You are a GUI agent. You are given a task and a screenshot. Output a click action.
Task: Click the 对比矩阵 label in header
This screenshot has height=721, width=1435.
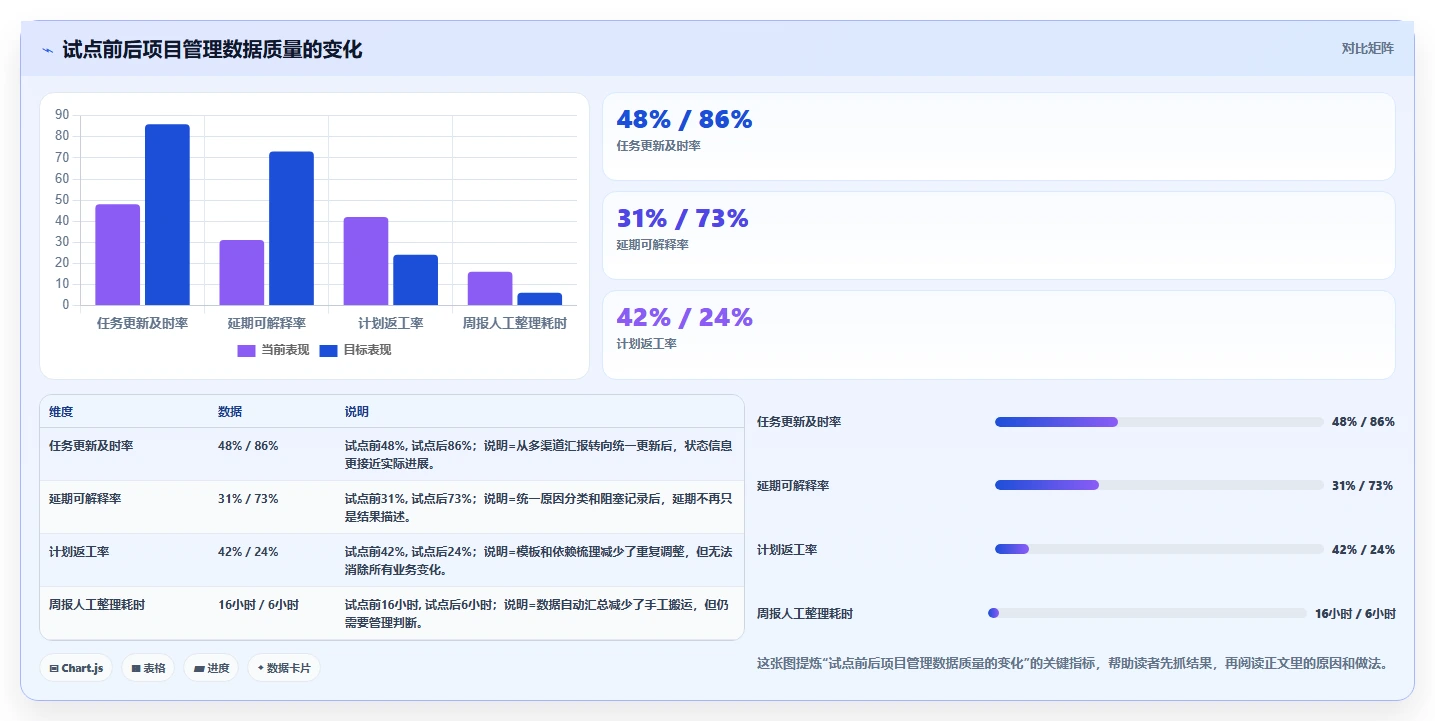coord(1367,48)
